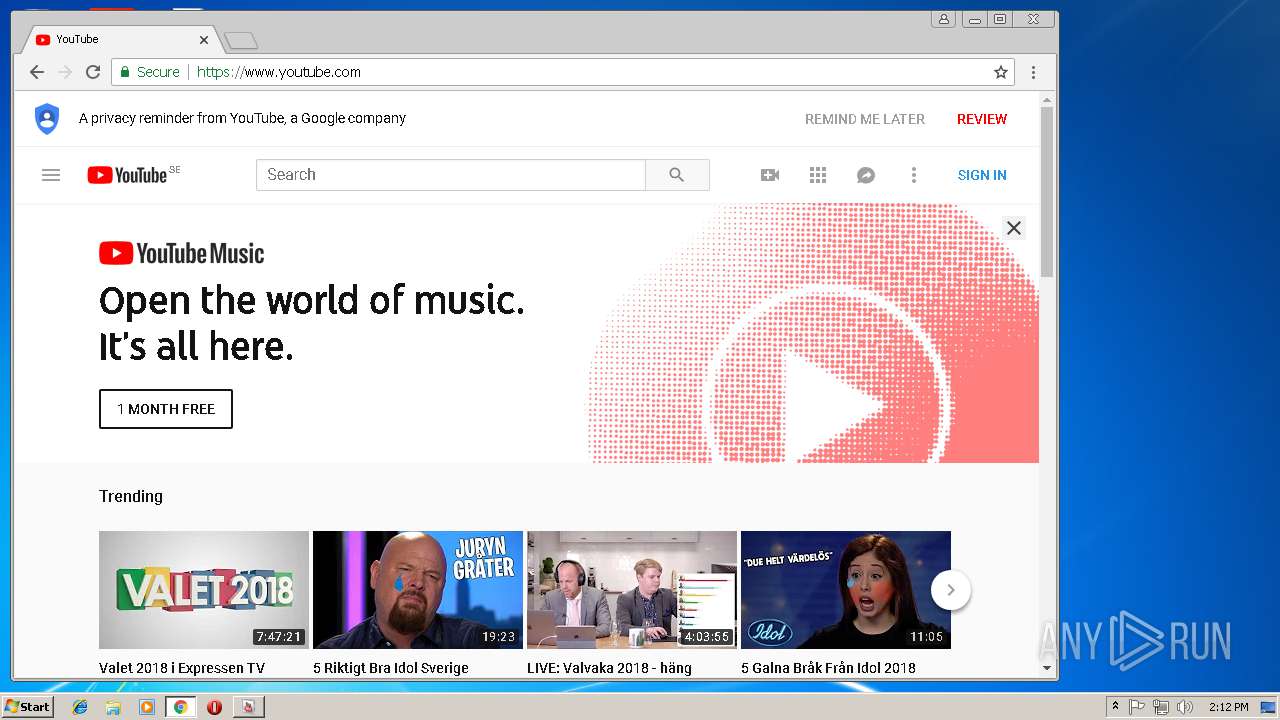Viewport: 1280px width, 720px height.
Task: Click the REVIEW privacy button
Action: click(x=982, y=119)
